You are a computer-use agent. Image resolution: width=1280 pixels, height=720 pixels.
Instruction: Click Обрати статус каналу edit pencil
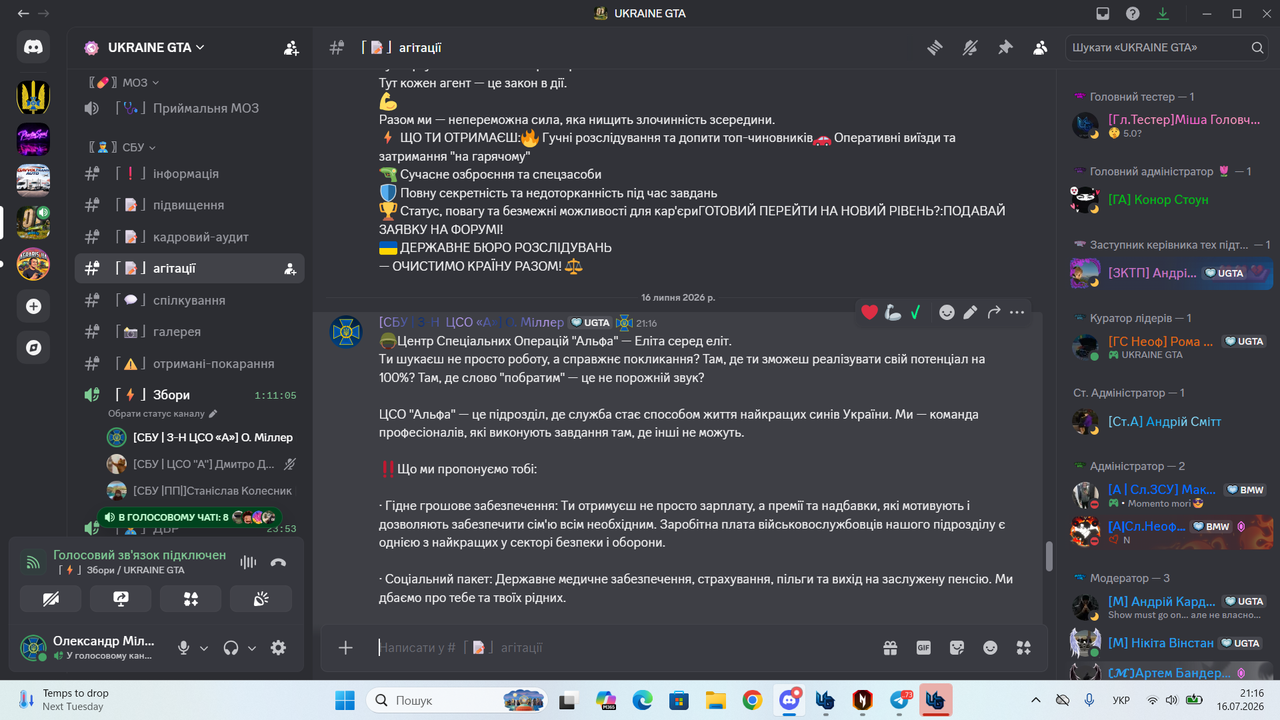(212, 413)
